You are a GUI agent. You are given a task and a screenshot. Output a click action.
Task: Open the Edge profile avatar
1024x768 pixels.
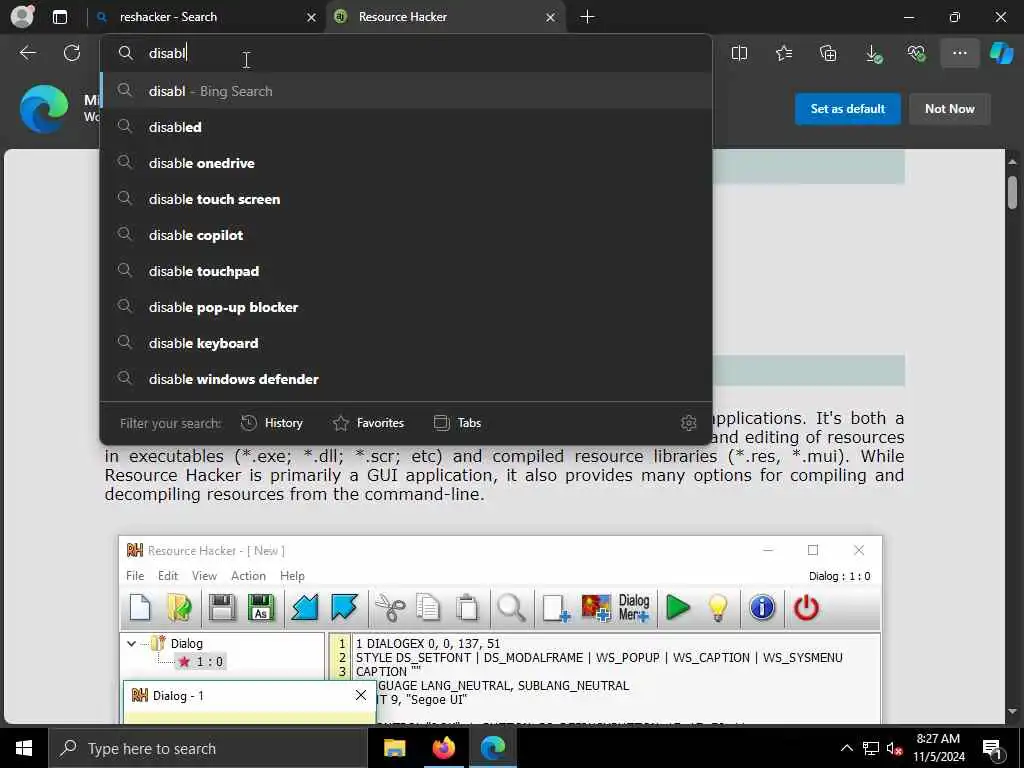pos(22,16)
